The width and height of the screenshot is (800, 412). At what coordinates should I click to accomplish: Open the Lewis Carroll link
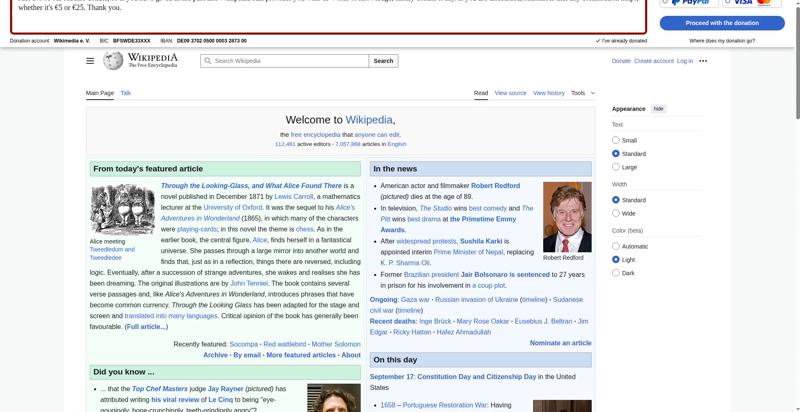[293, 196]
